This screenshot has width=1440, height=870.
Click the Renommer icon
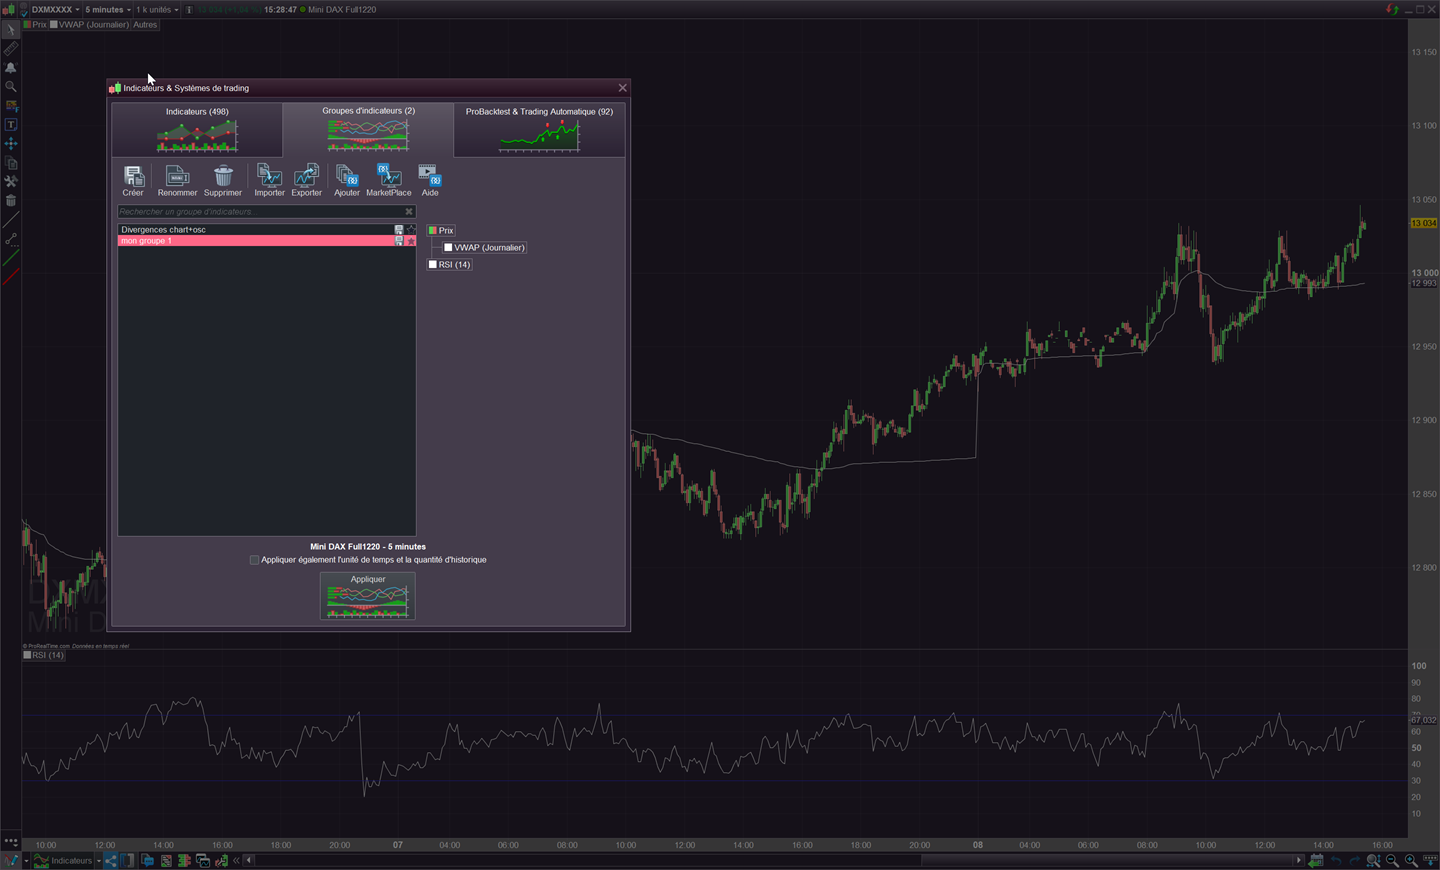pos(177,176)
